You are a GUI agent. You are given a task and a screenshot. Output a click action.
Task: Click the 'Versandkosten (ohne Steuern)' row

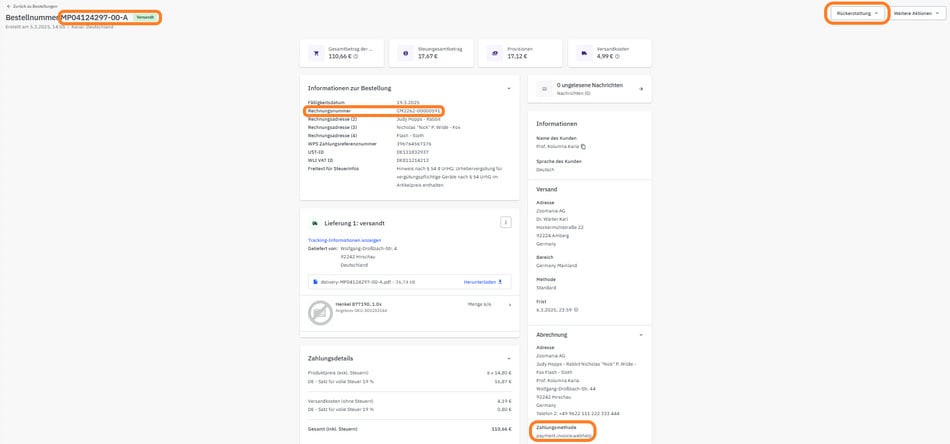point(410,401)
